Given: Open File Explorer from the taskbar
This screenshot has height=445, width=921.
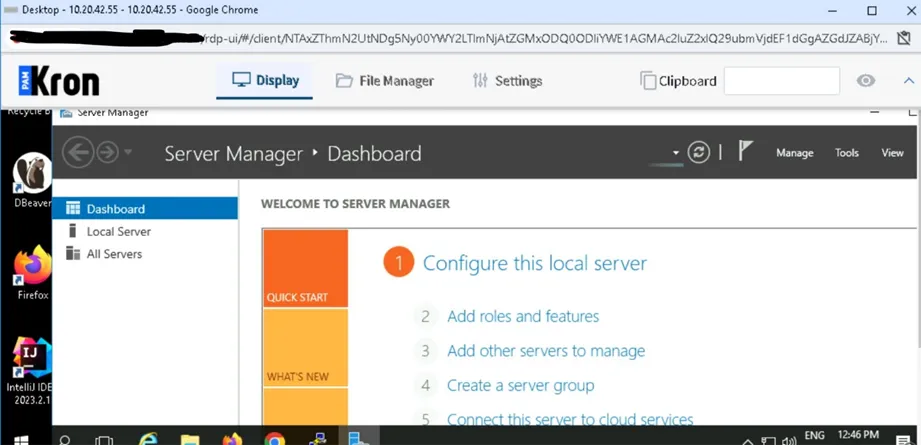Looking at the screenshot, I should coord(190,439).
